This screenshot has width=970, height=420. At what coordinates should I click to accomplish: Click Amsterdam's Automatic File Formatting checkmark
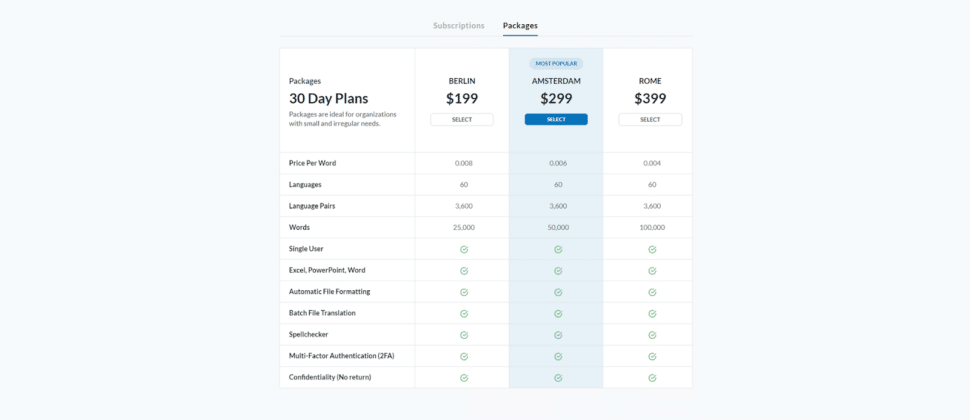[558, 292]
